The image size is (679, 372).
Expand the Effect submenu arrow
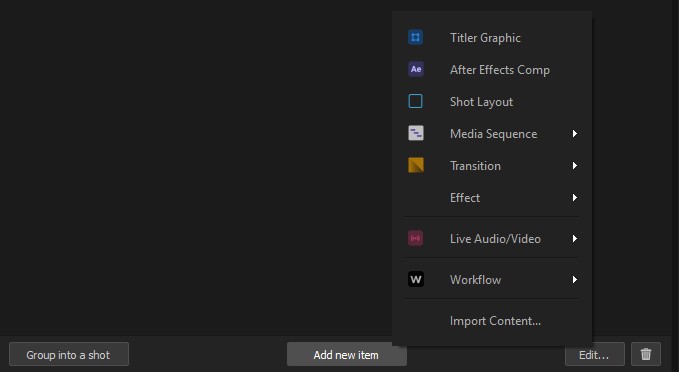click(574, 197)
